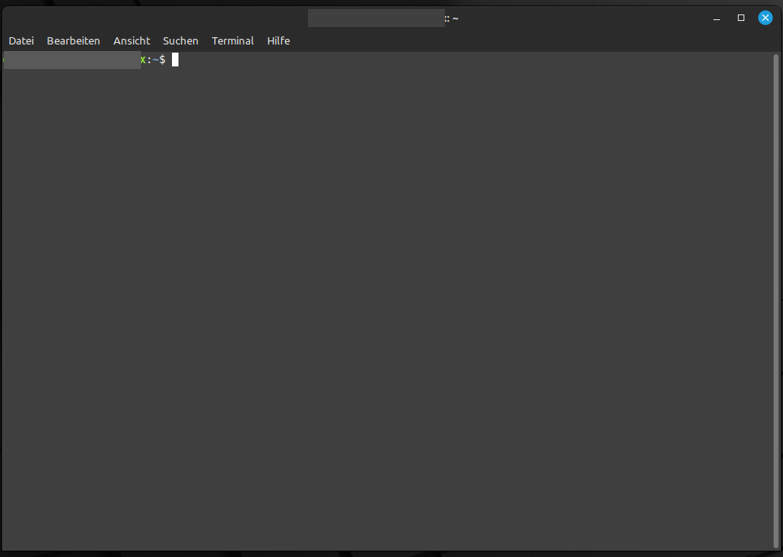Close the terminal with the blue X button
The width and height of the screenshot is (783, 557).
click(765, 18)
